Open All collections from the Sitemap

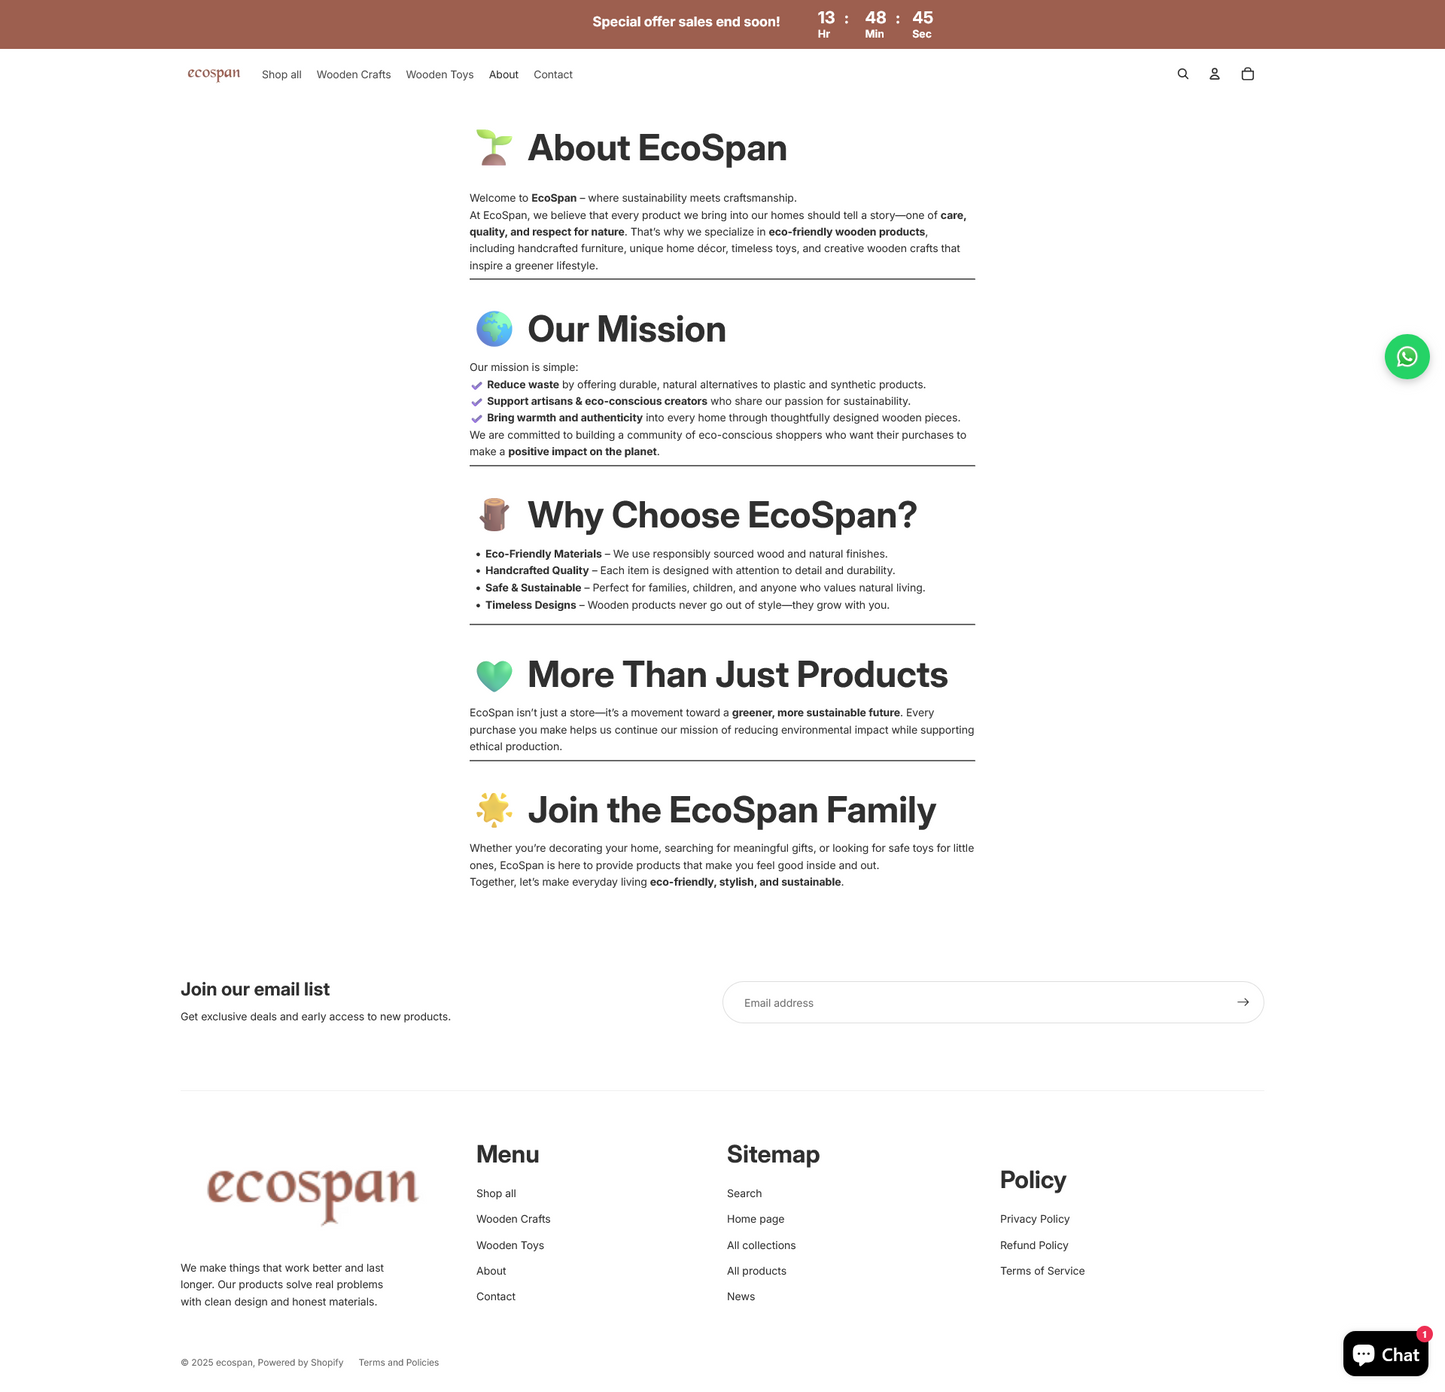[x=761, y=1244]
